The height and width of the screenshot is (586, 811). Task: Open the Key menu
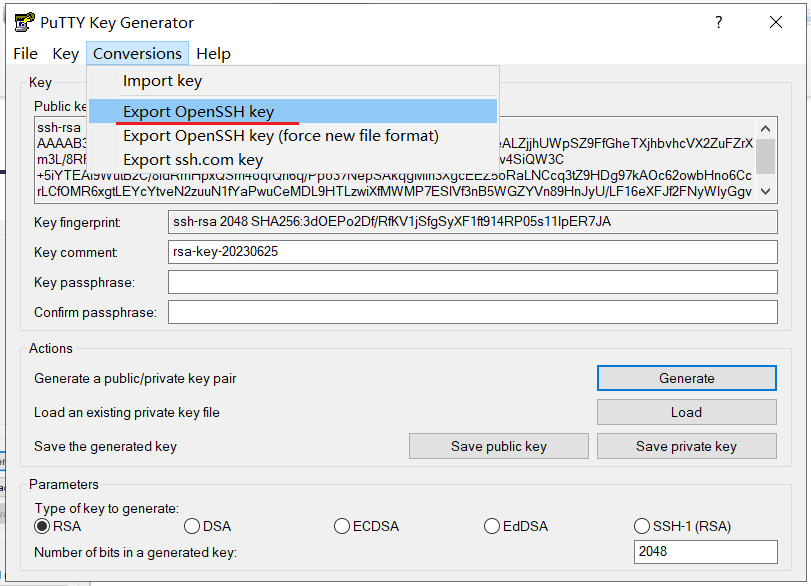coord(66,54)
